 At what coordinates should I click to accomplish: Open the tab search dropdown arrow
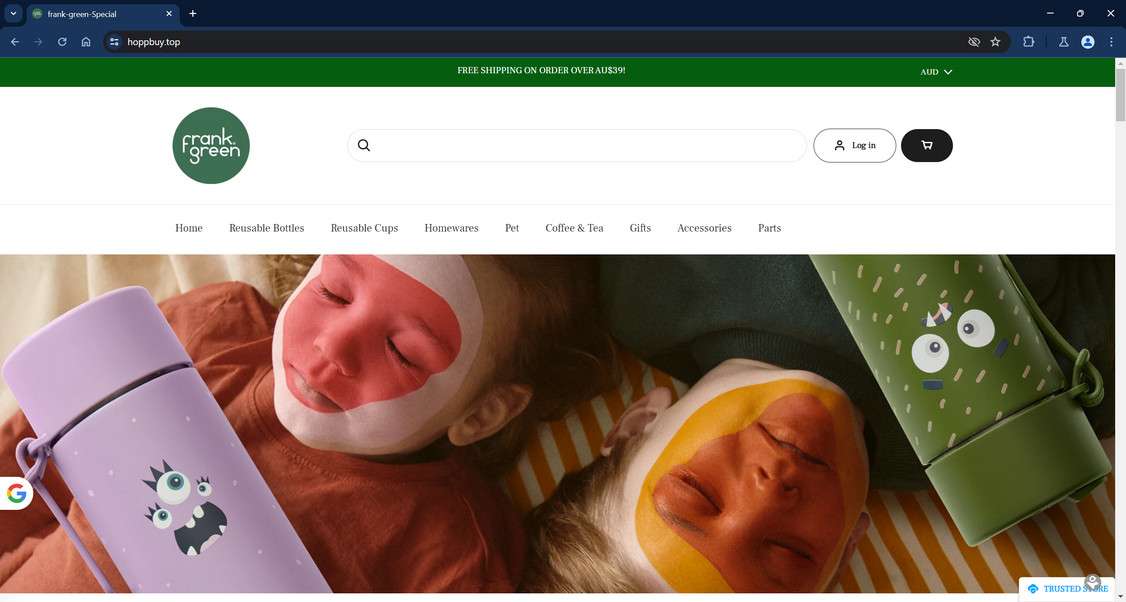pyautogui.click(x=13, y=14)
